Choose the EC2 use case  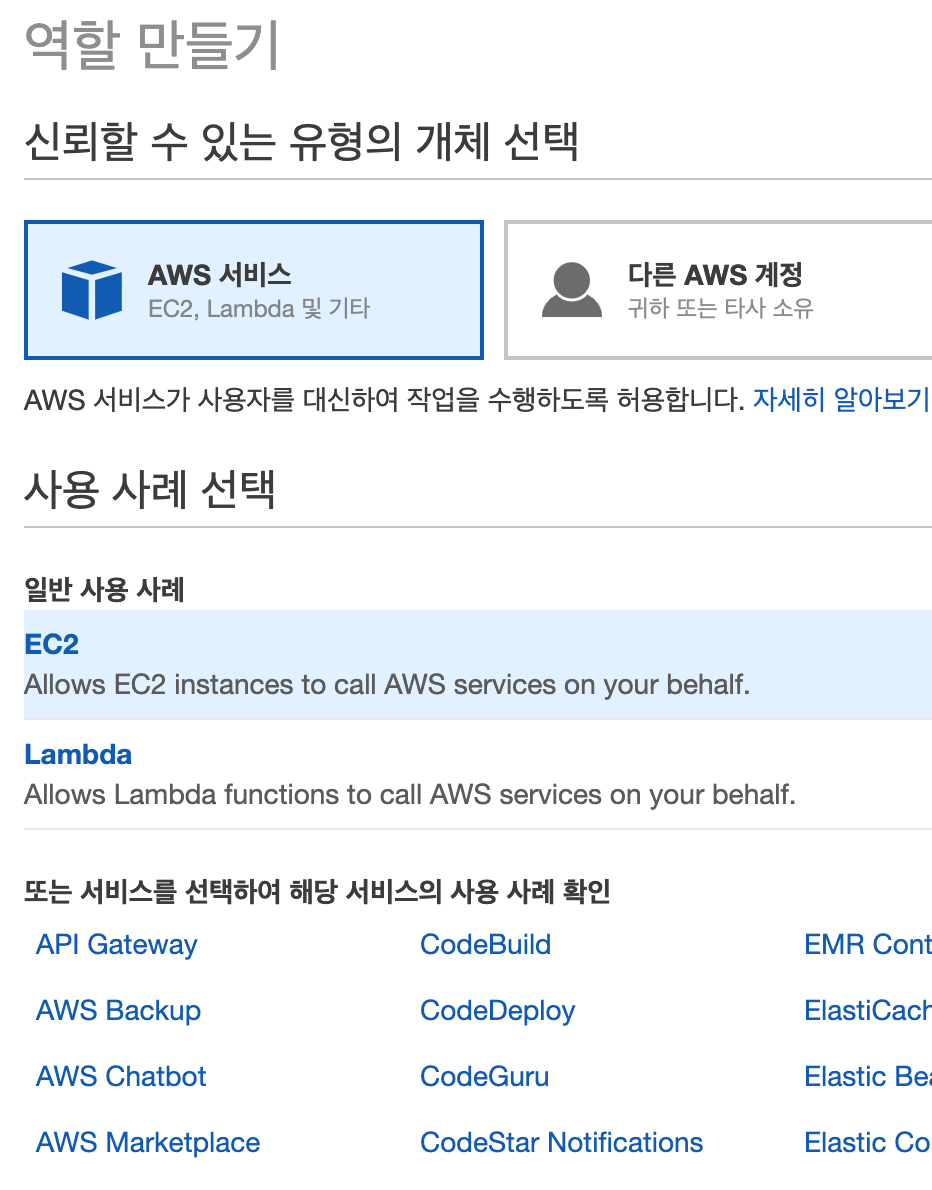pos(478,664)
